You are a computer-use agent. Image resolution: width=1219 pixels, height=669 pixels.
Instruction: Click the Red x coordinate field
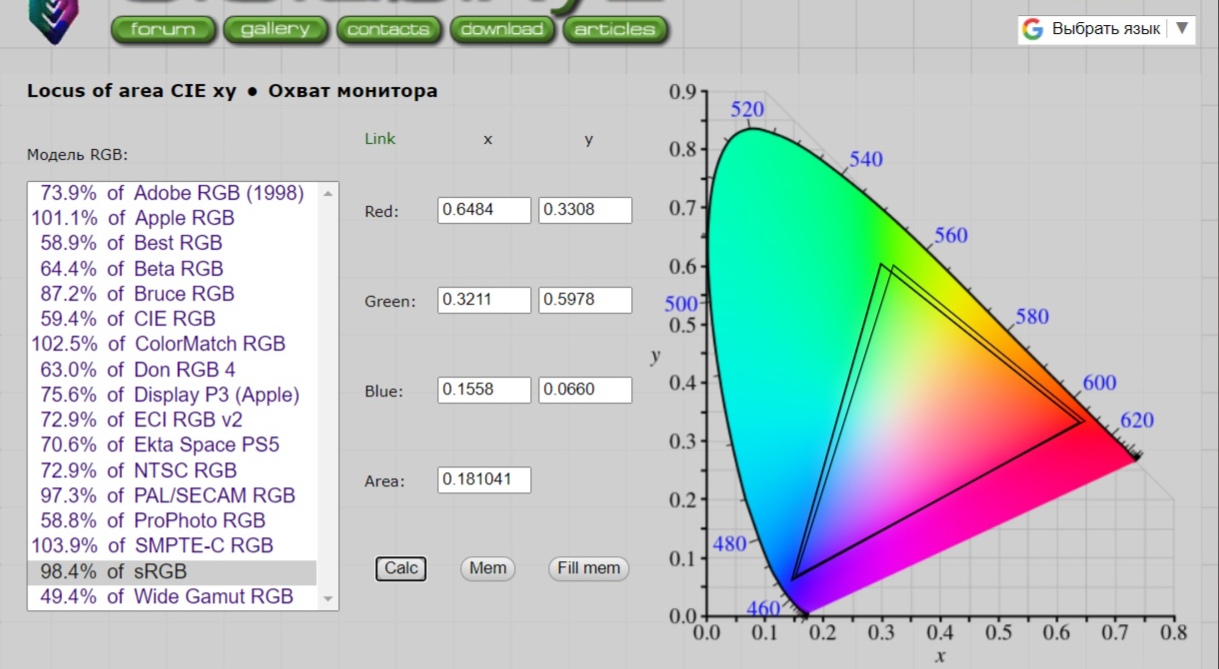pos(484,210)
